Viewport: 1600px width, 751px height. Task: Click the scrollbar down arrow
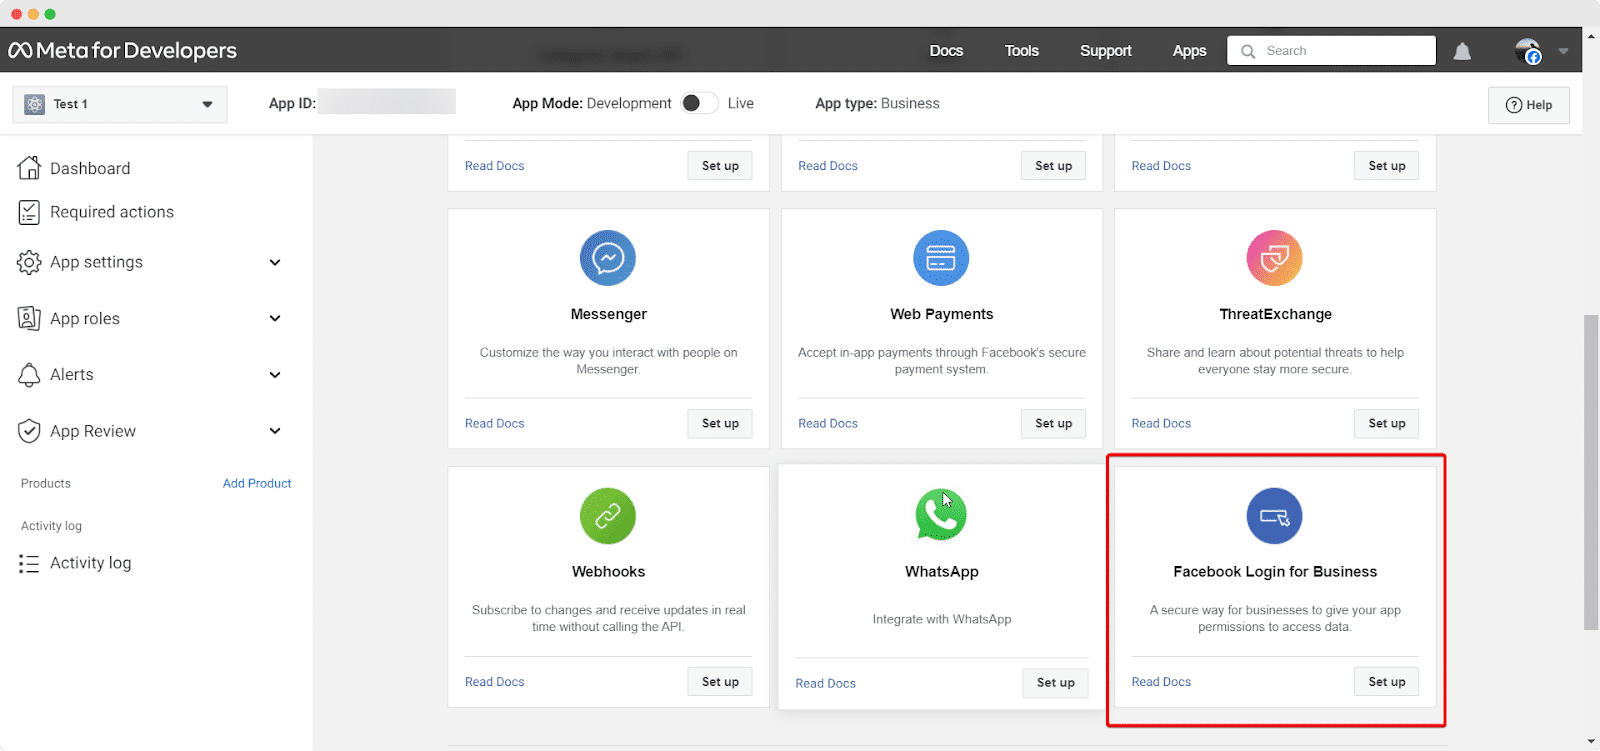[1591, 742]
